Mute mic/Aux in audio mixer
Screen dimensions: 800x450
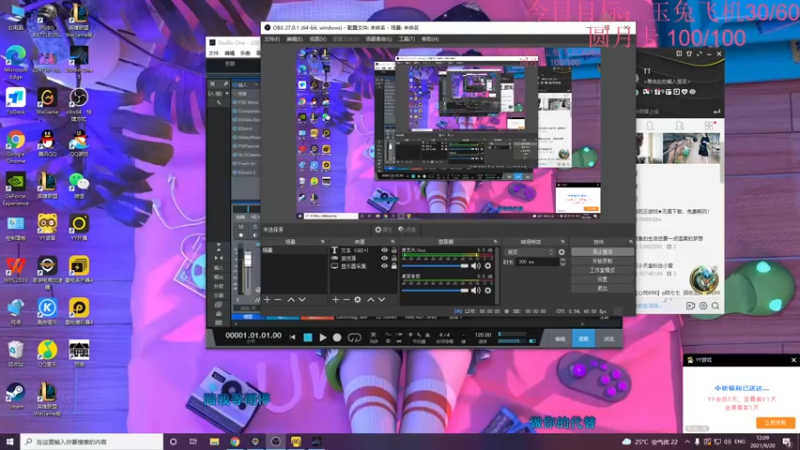point(476,266)
